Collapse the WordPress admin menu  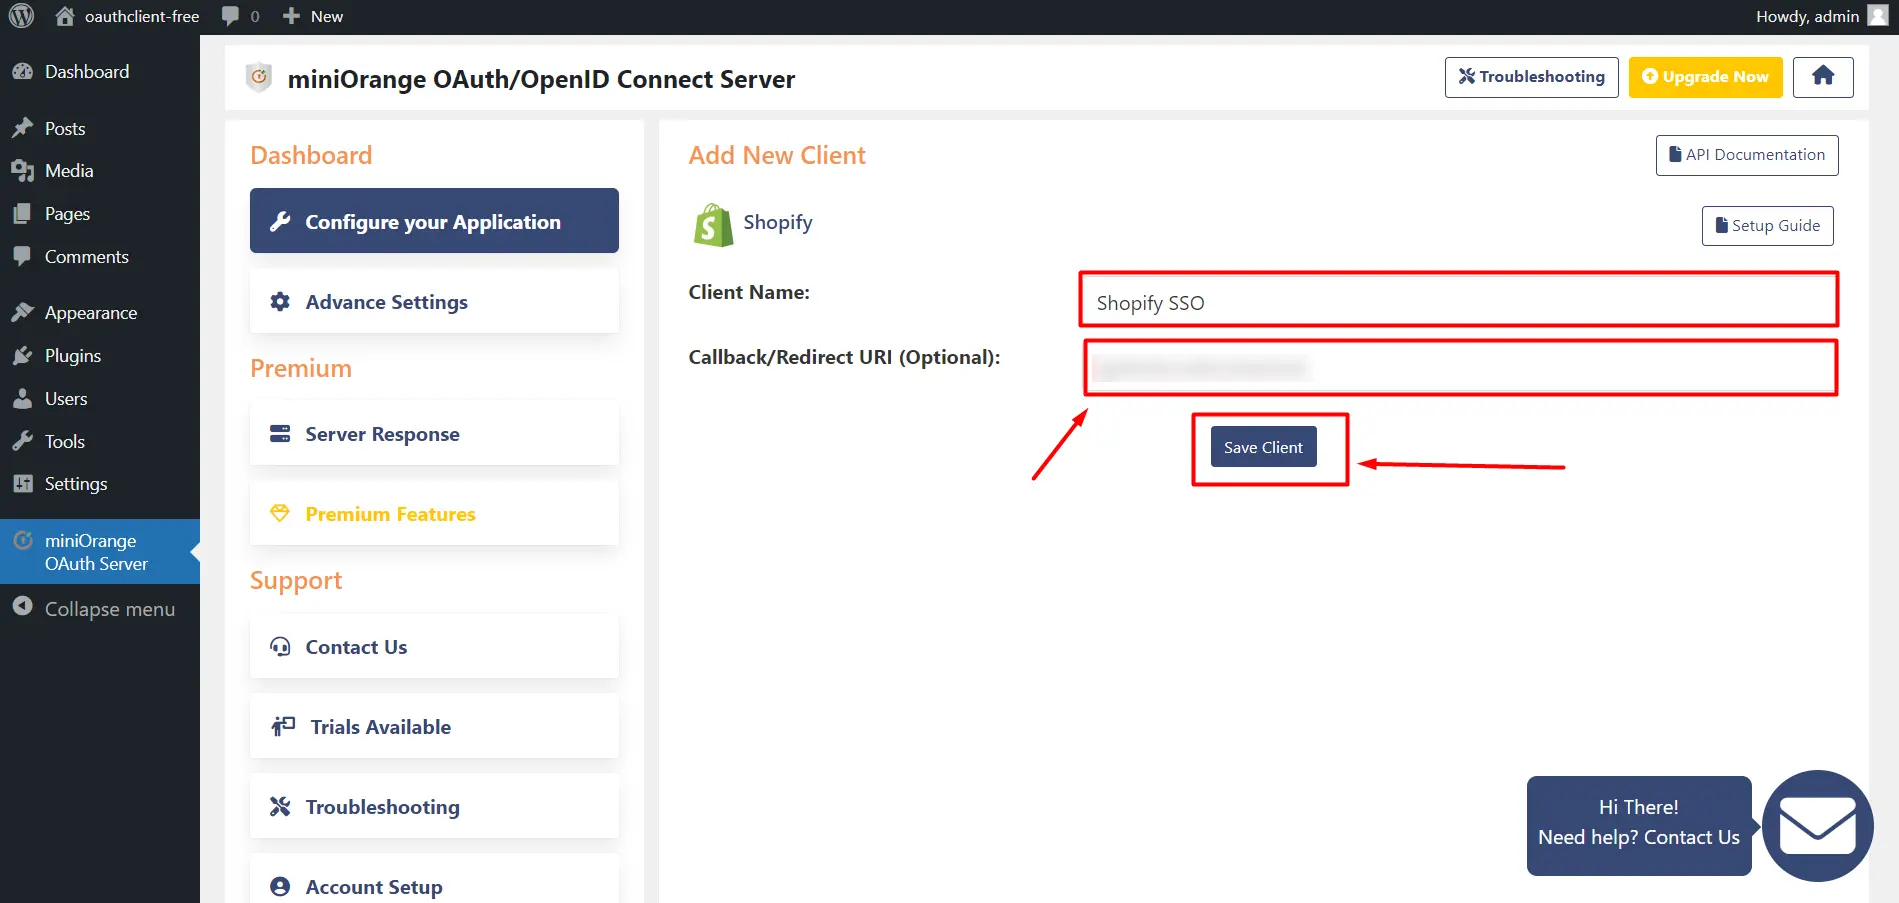(100, 609)
